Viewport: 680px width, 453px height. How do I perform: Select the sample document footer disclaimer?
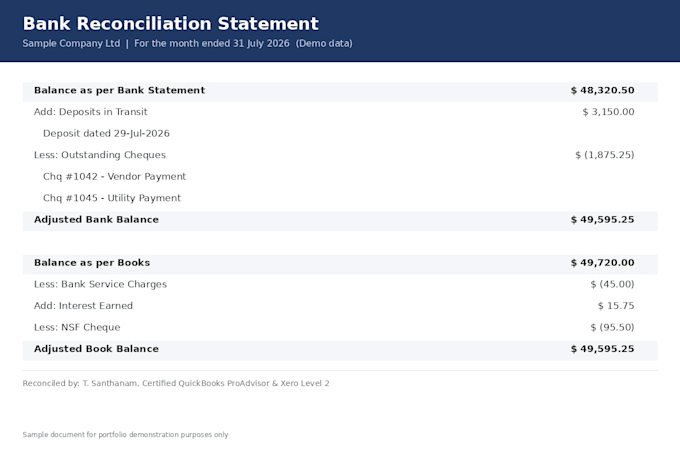point(125,435)
